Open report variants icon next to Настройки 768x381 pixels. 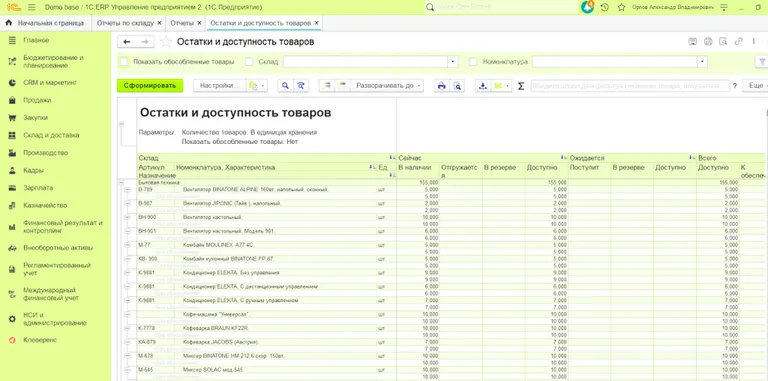click(257, 86)
